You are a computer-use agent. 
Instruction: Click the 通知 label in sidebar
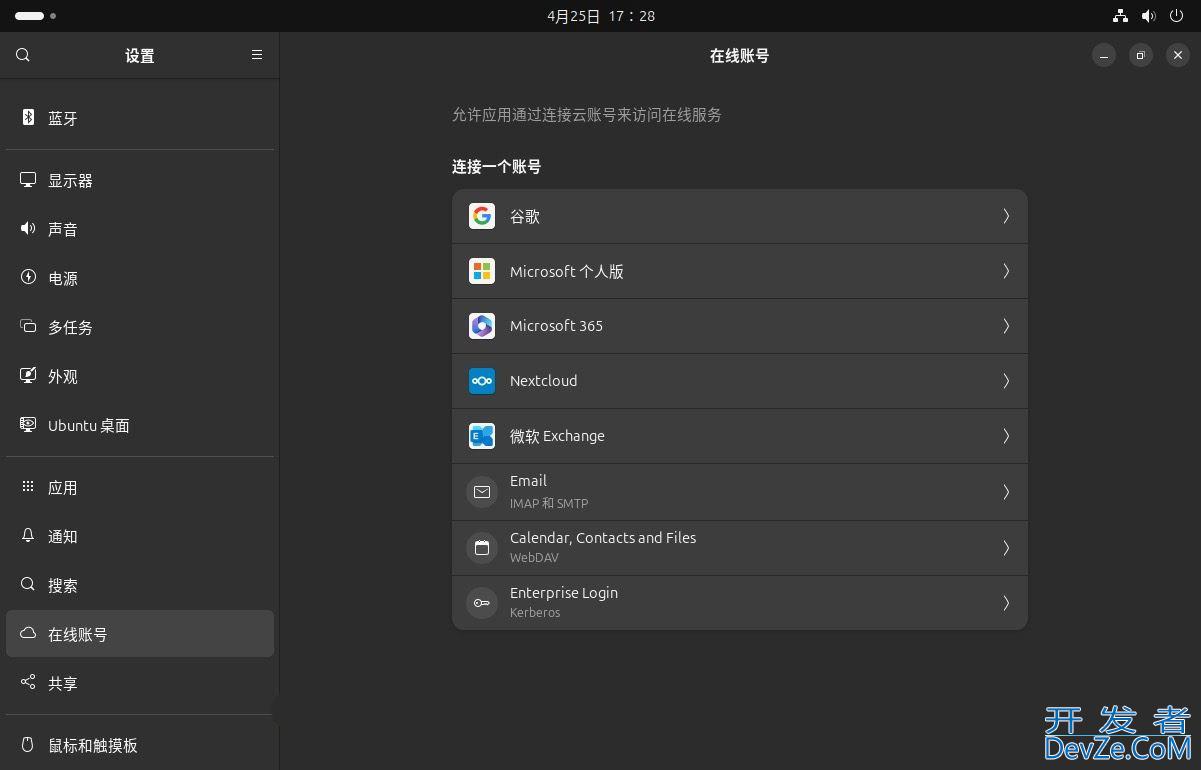coord(63,537)
